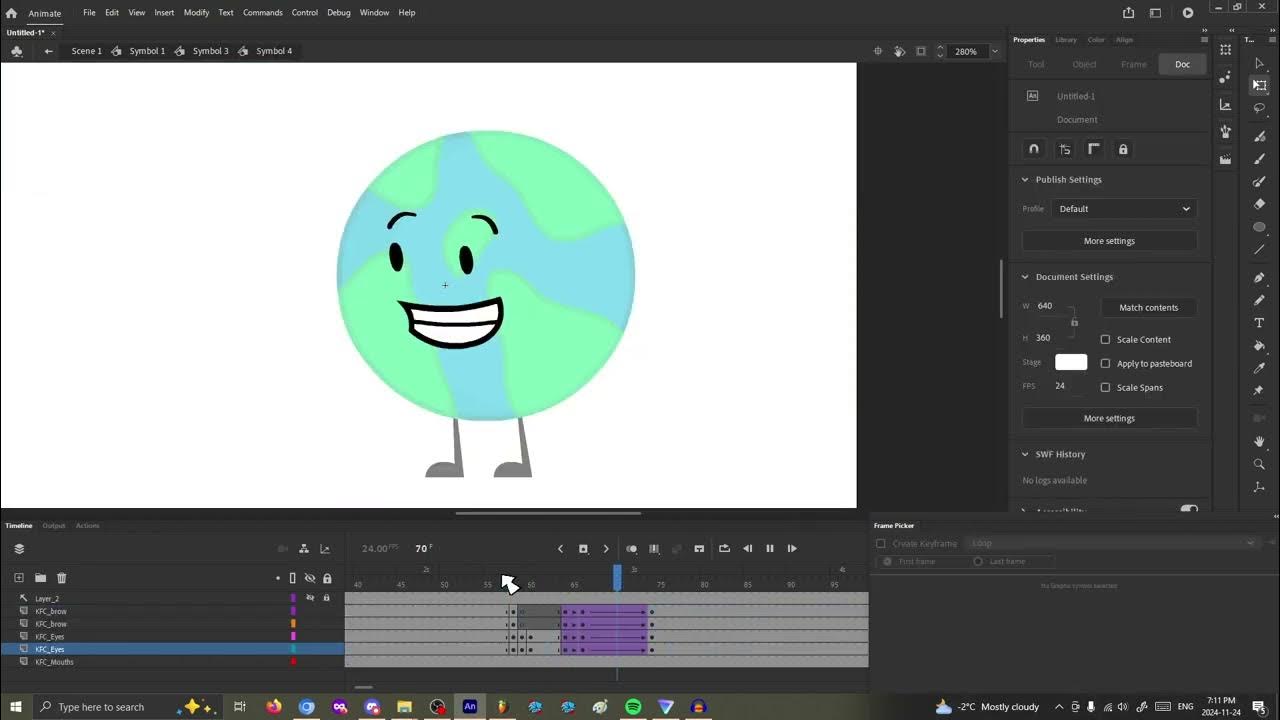Check the Apply to pasteboard option
The height and width of the screenshot is (720, 1280).
[1105, 364]
